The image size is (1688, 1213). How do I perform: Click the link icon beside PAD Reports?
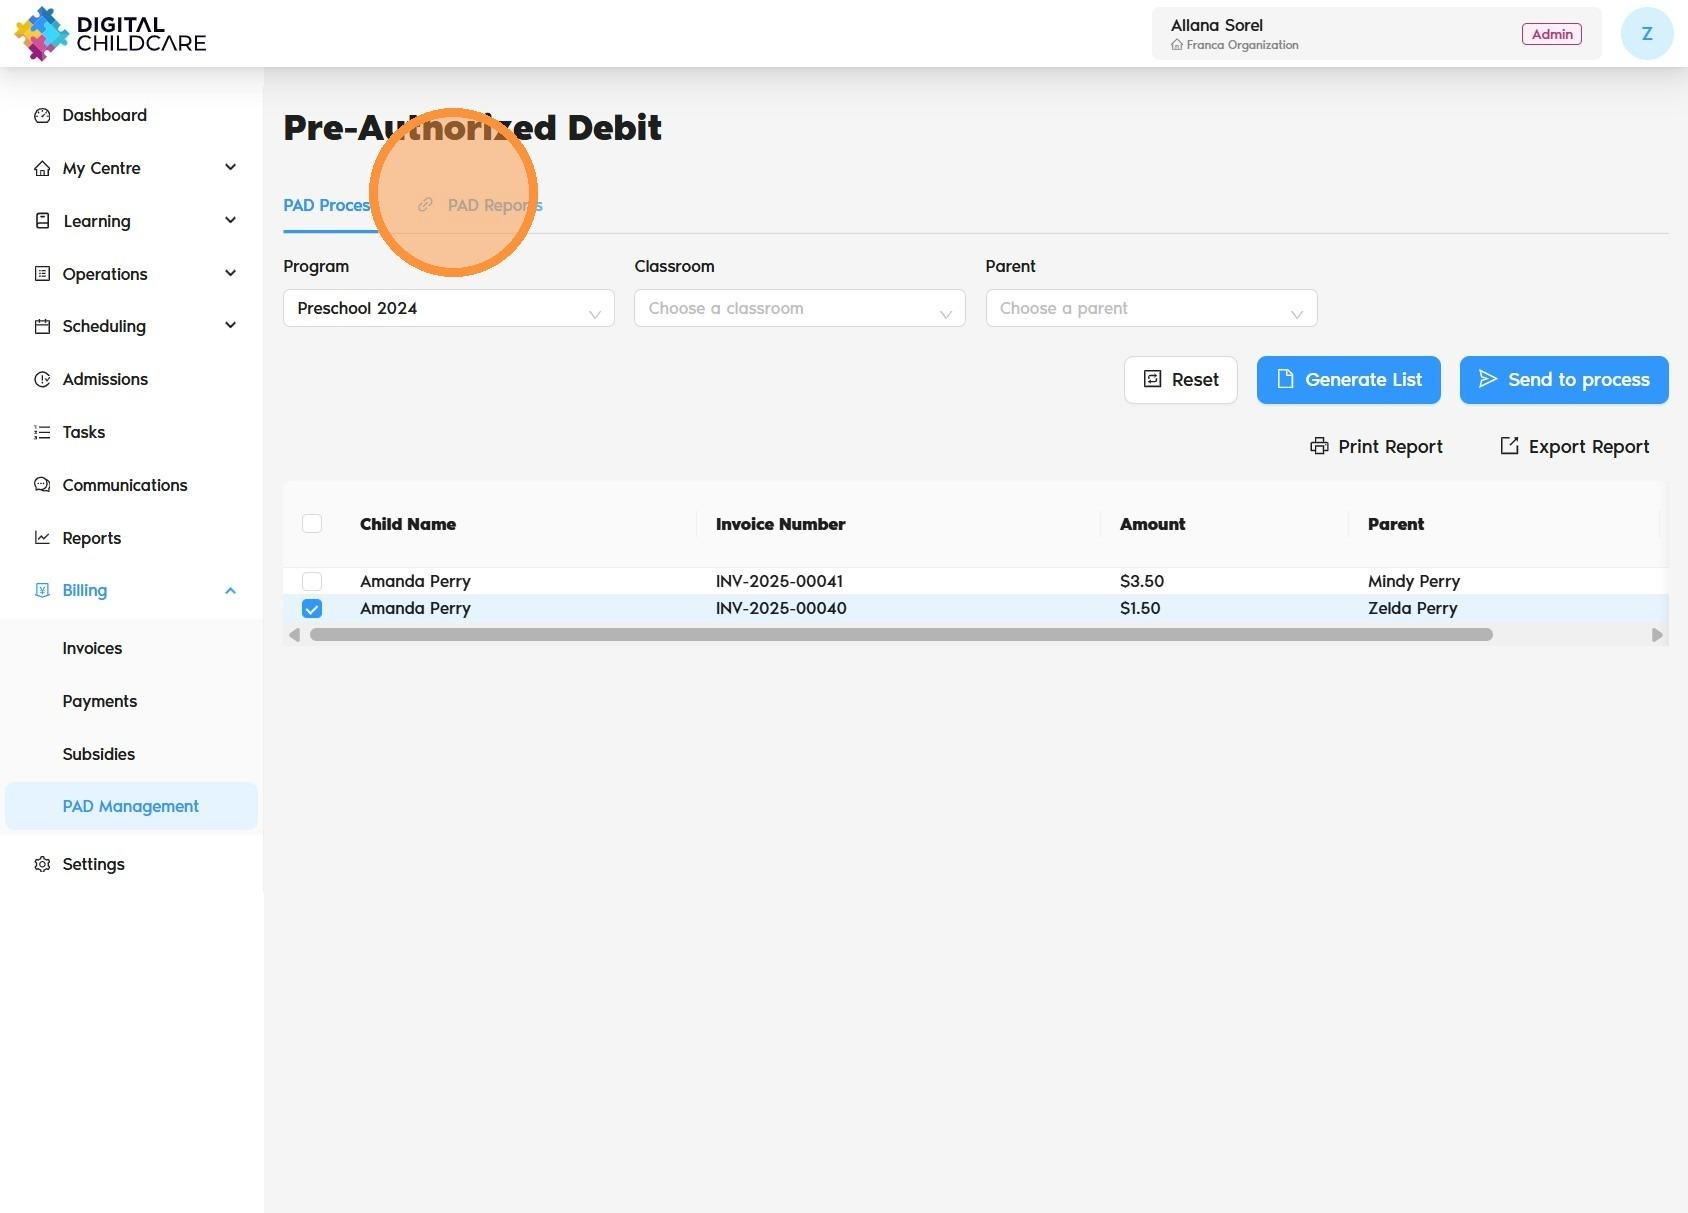click(x=425, y=205)
